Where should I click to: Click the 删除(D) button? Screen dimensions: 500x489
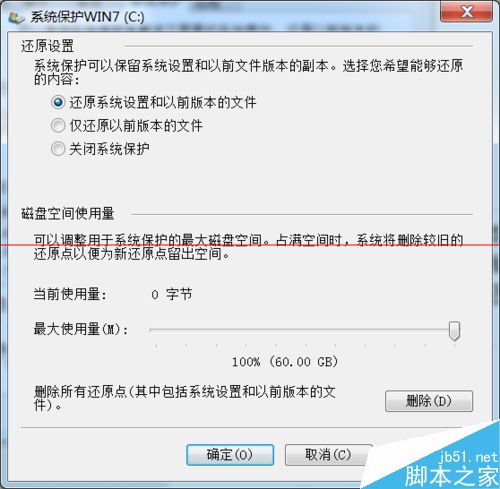click(x=429, y=401)
